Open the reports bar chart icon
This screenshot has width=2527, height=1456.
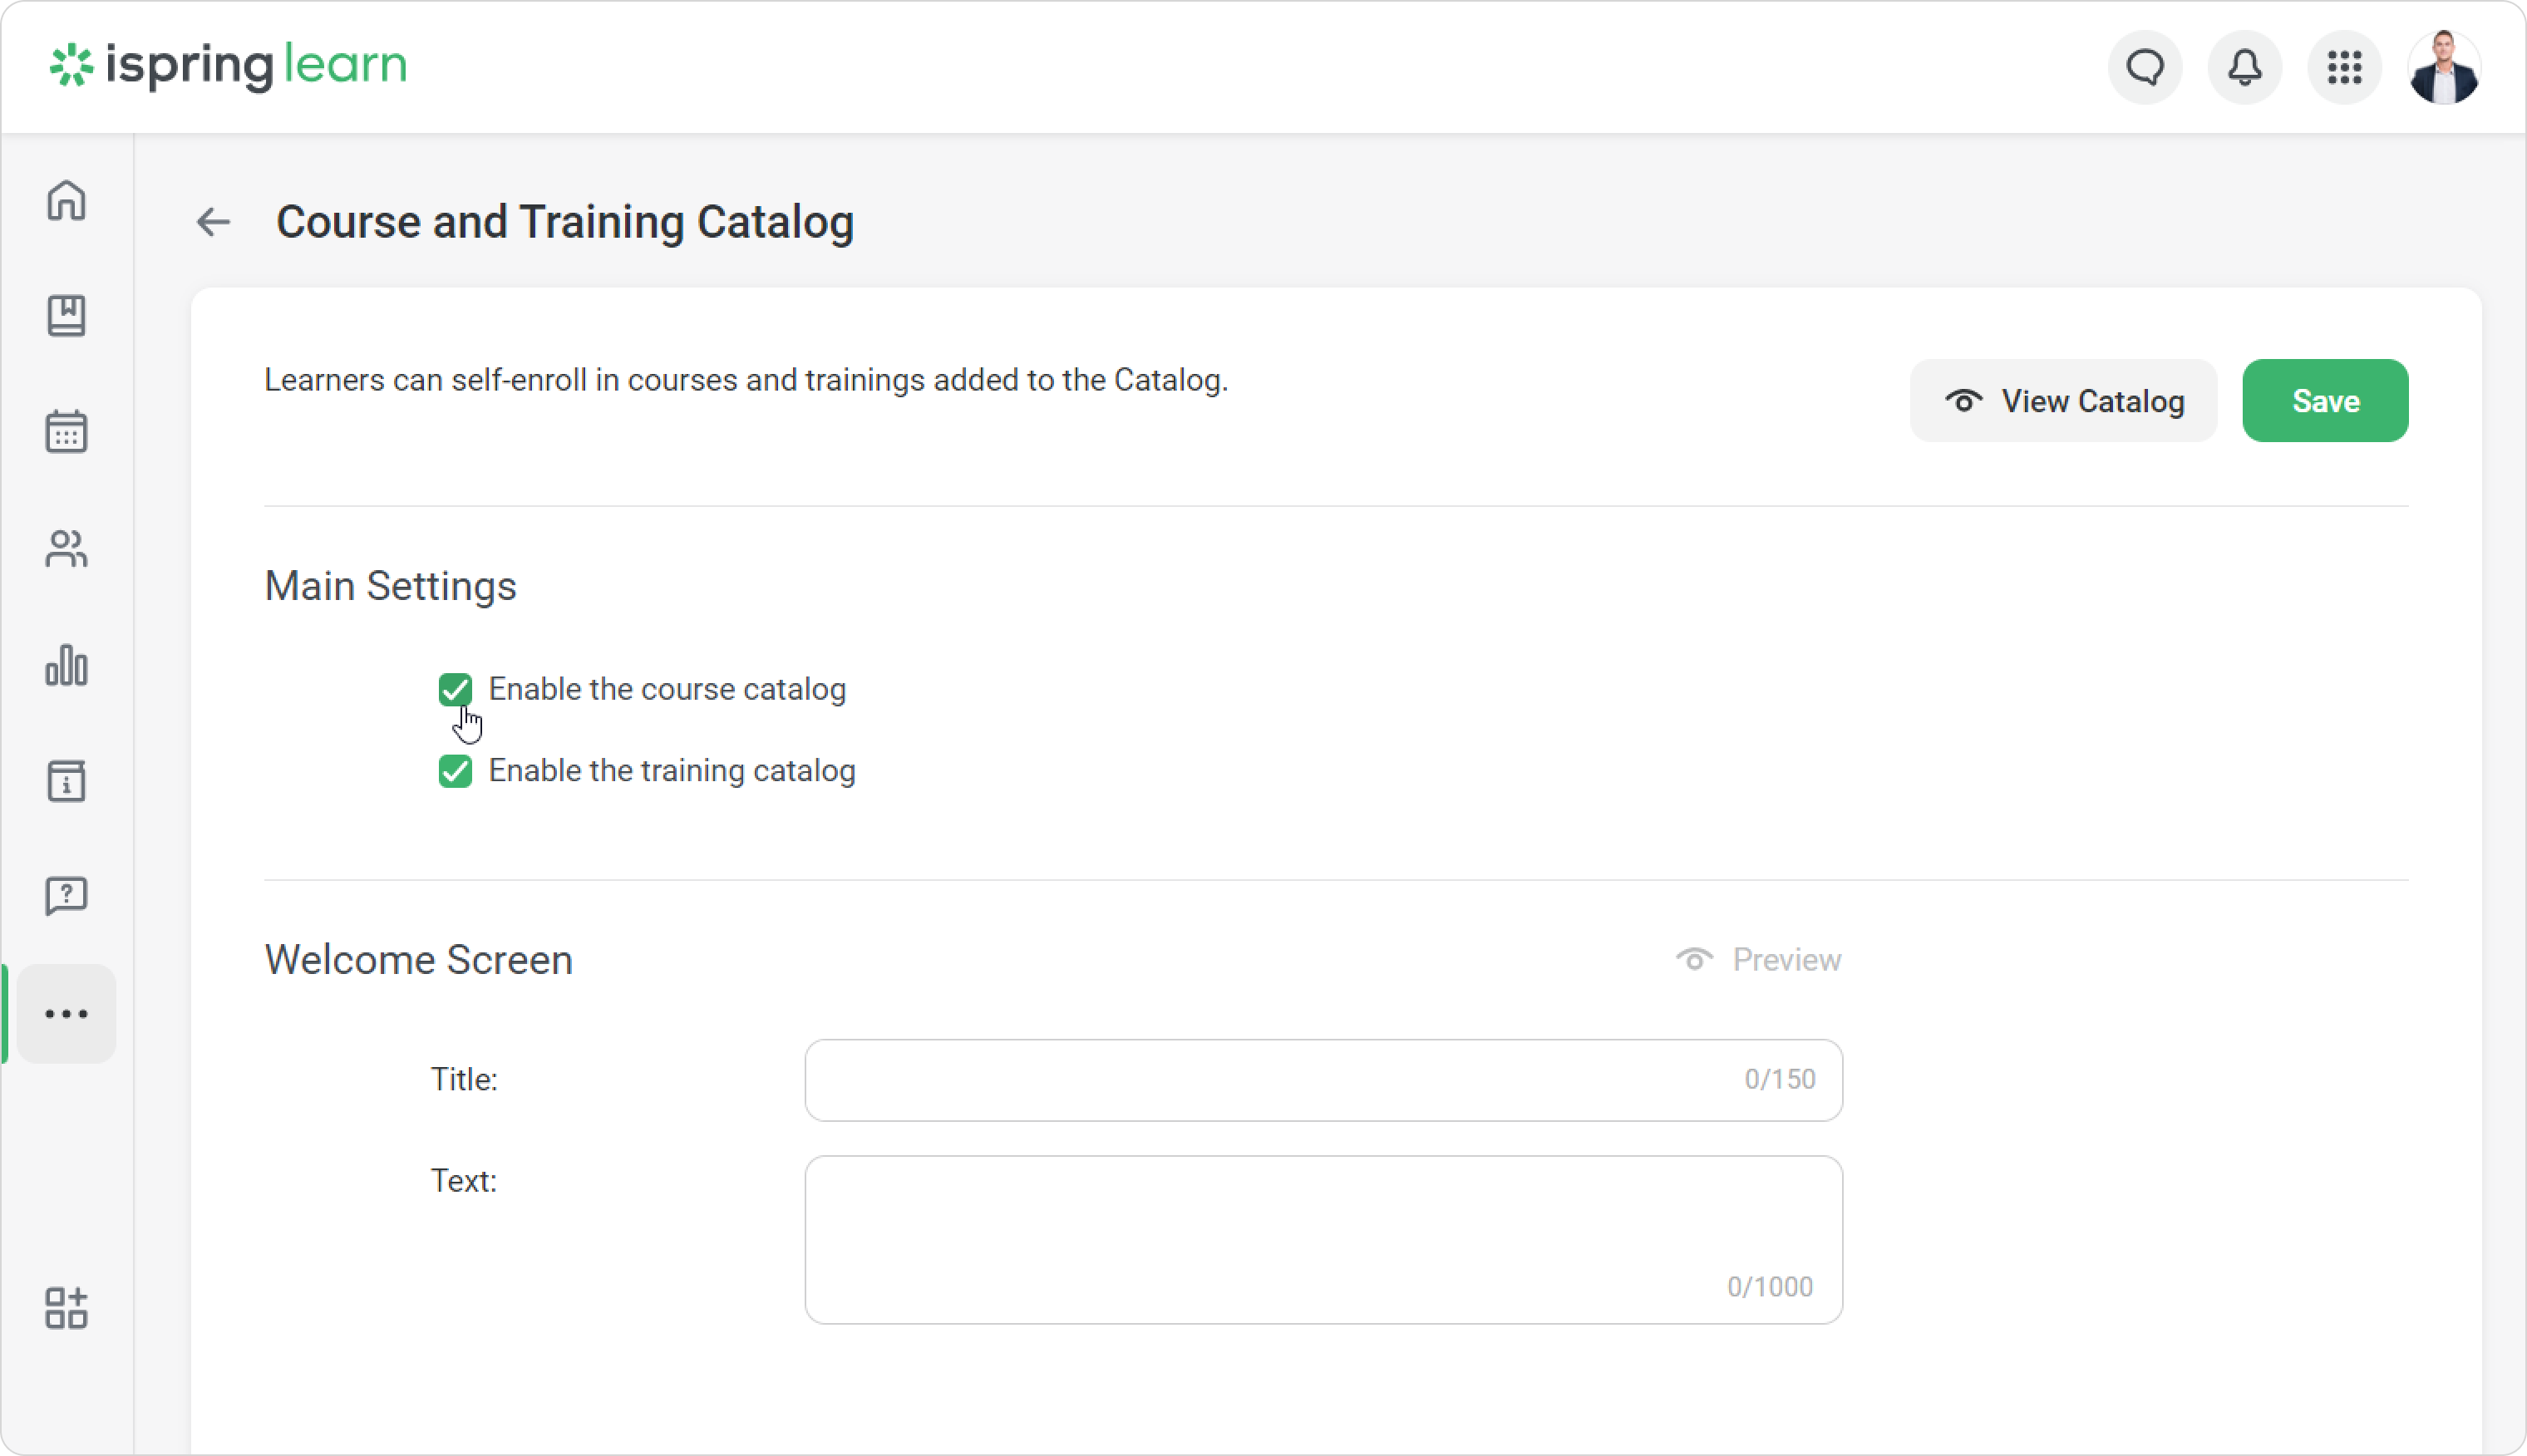[66, 664]
